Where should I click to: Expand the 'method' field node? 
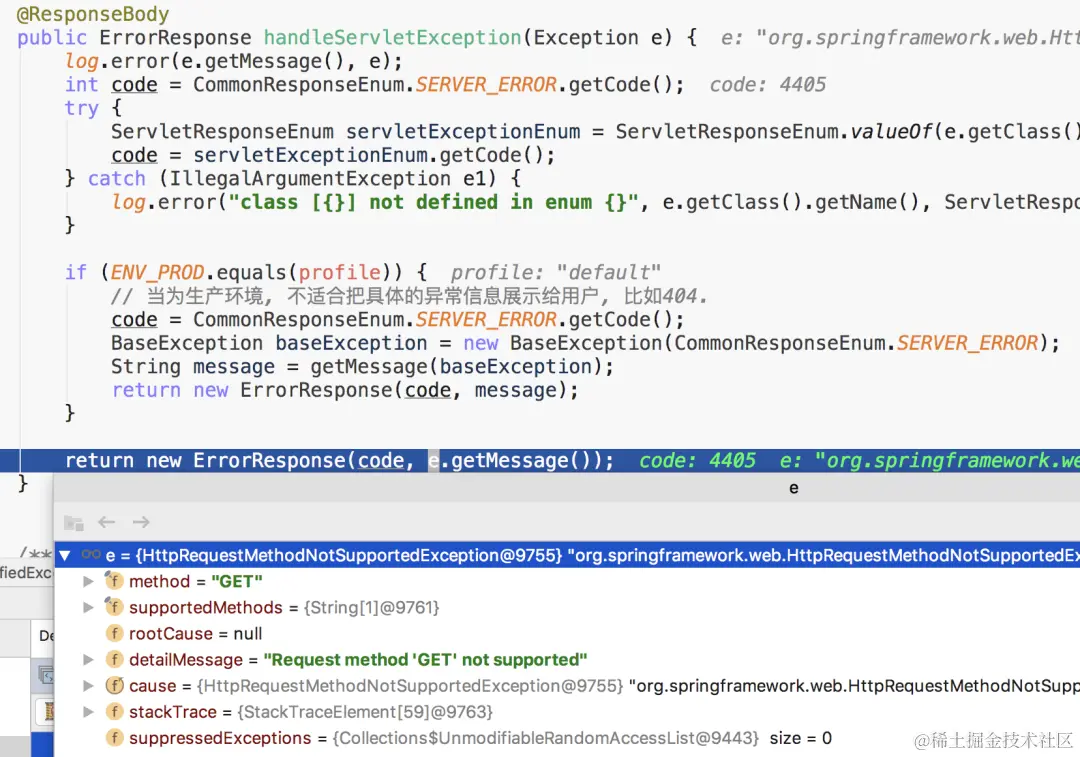pos(87,581)
